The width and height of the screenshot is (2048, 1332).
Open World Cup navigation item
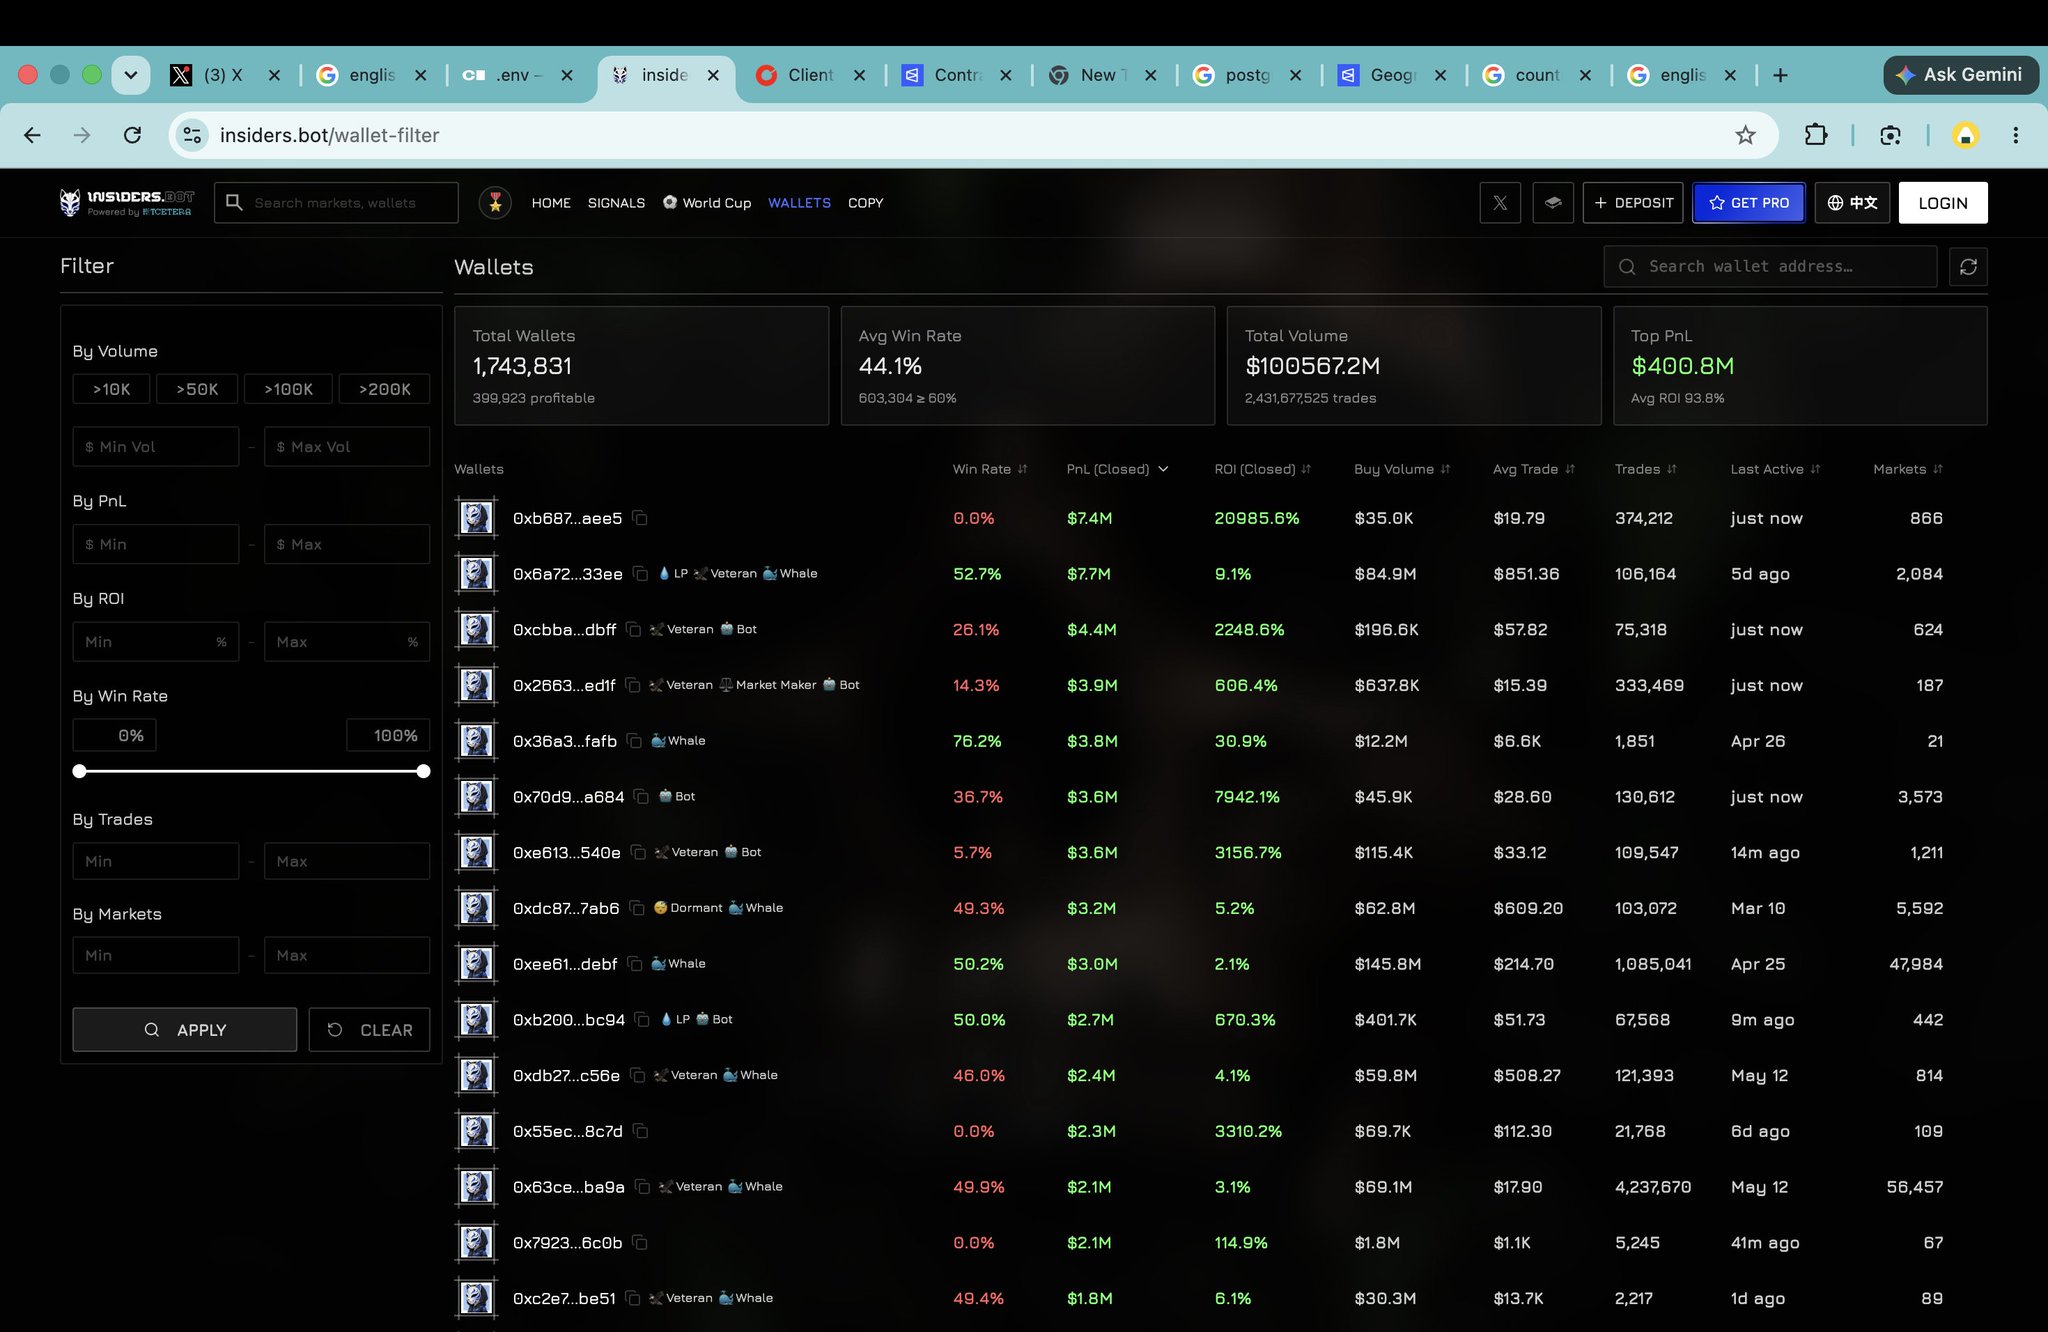tap(707, 203)
